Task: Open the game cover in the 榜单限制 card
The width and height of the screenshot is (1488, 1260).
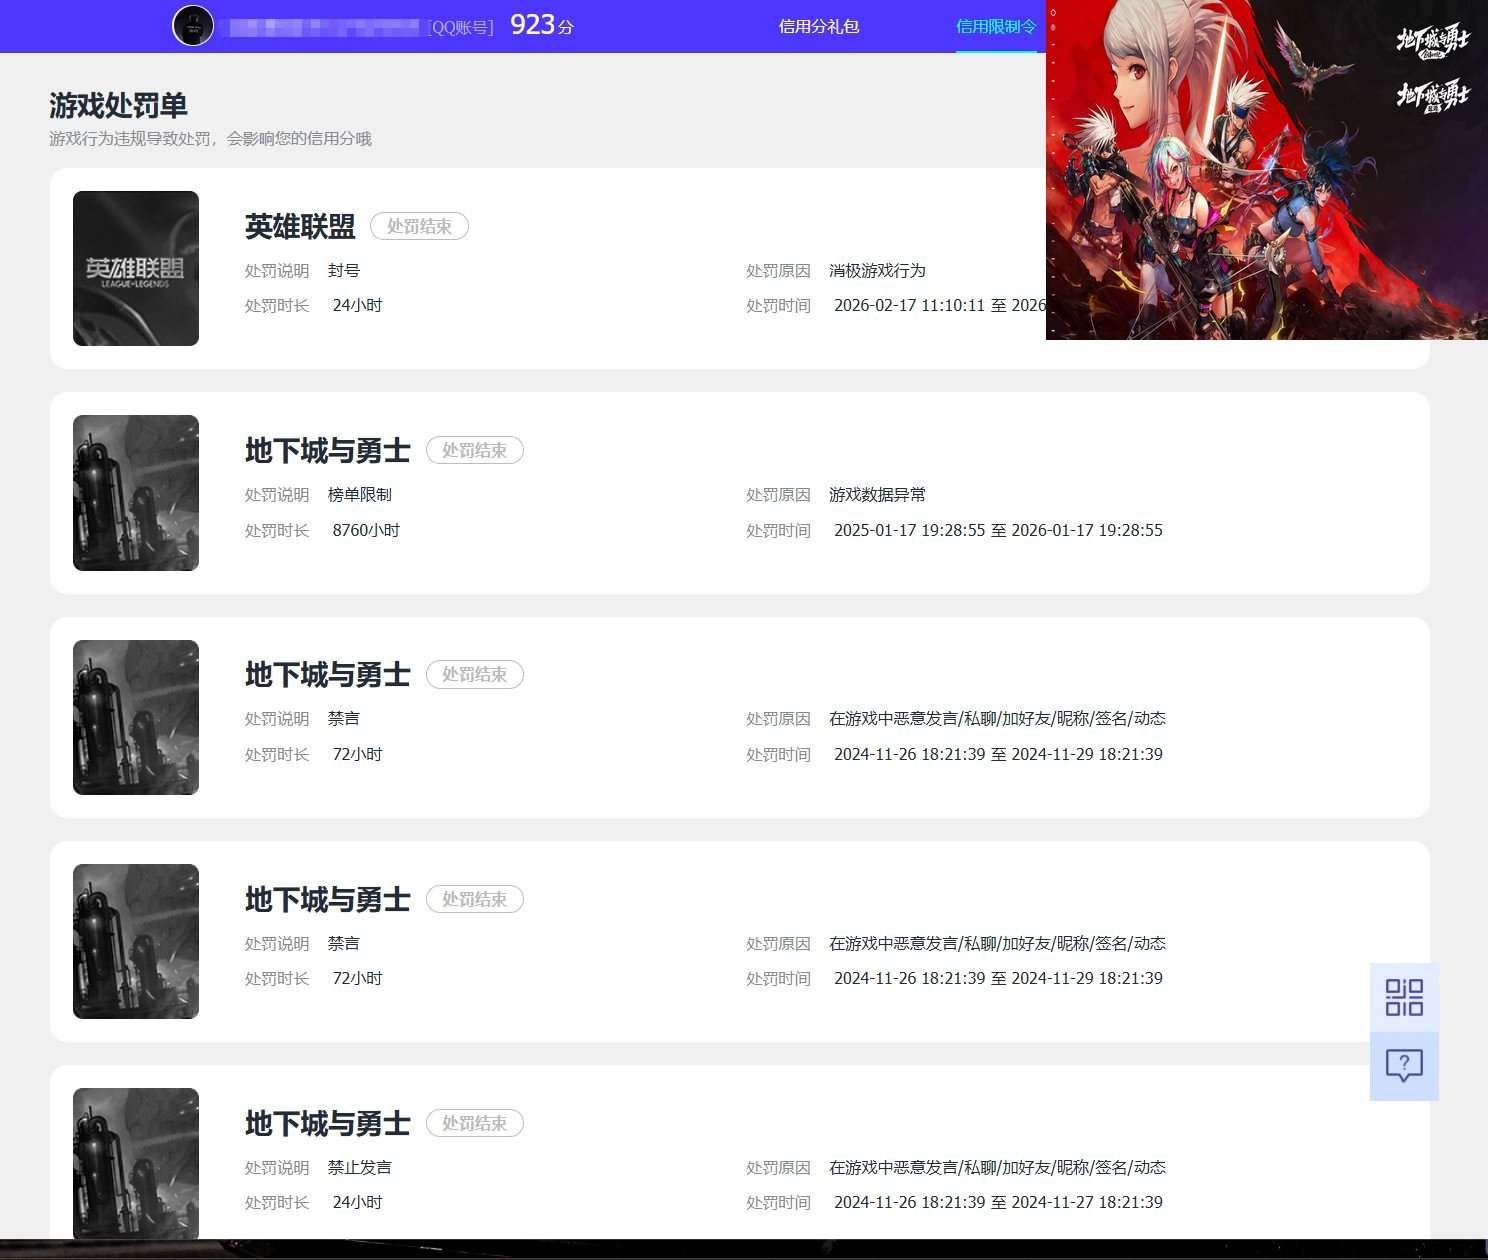Action: (136, 493)
